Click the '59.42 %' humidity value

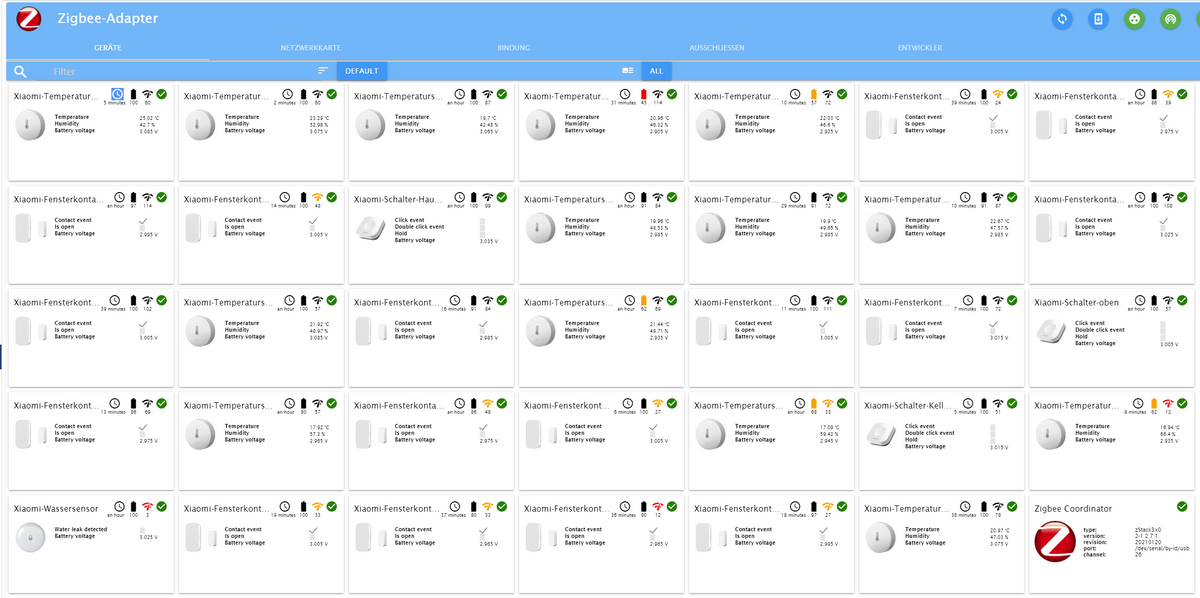pyautogui.click(x=827, y=433)
